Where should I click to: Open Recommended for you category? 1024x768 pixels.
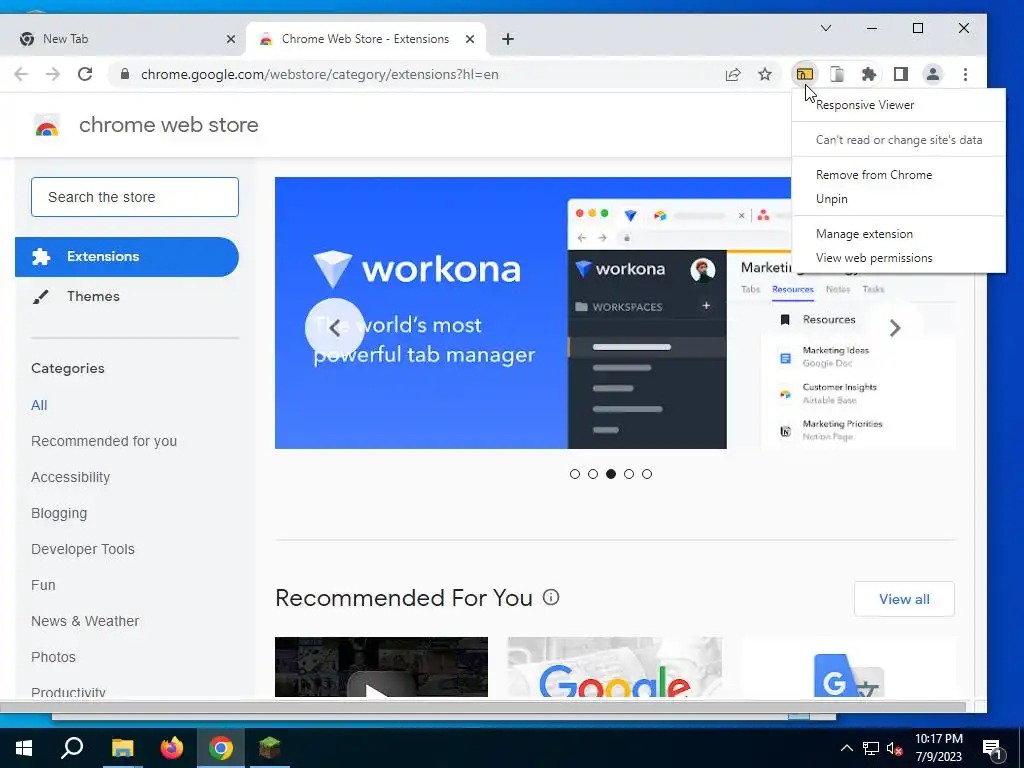click(x=104, y=441)
